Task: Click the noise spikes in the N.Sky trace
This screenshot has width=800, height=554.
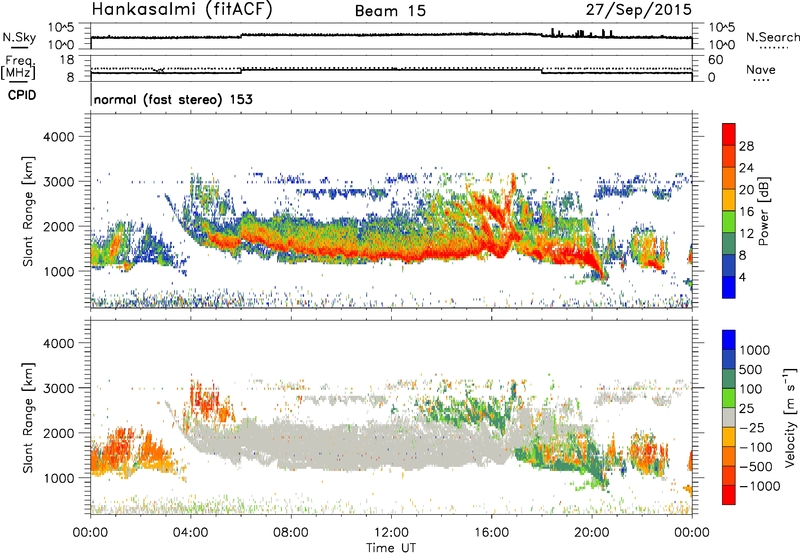Action: coord(582,33)
